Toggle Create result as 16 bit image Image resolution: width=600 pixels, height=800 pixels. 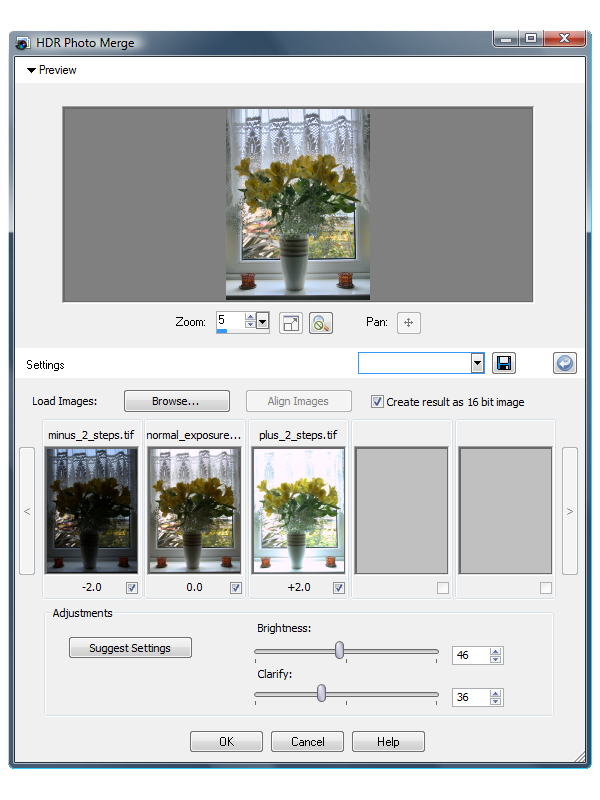coord(377,402)
